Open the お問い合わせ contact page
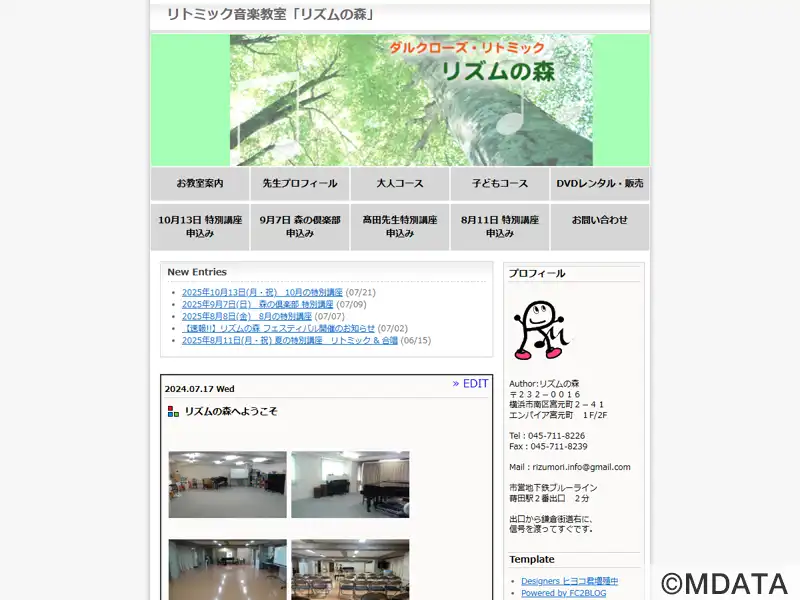The width and height of the screenshot is (800, 600). [600, 227]
